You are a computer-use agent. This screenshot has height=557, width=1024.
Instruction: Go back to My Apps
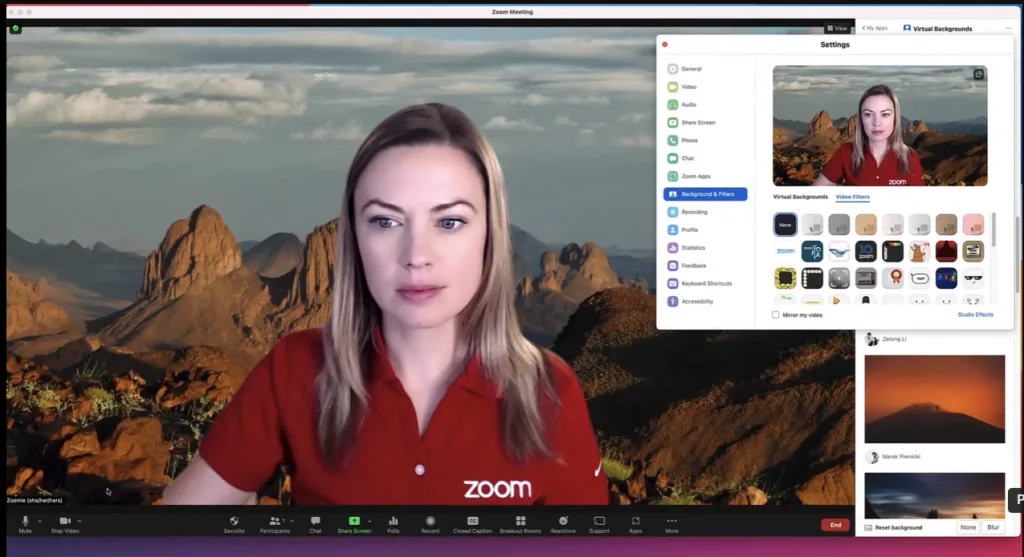(874, 28)
